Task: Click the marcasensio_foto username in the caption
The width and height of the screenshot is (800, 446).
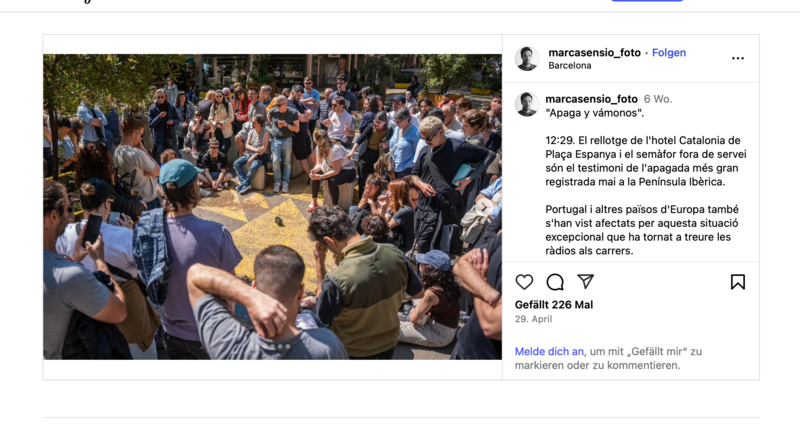Action: click(591, 99)
